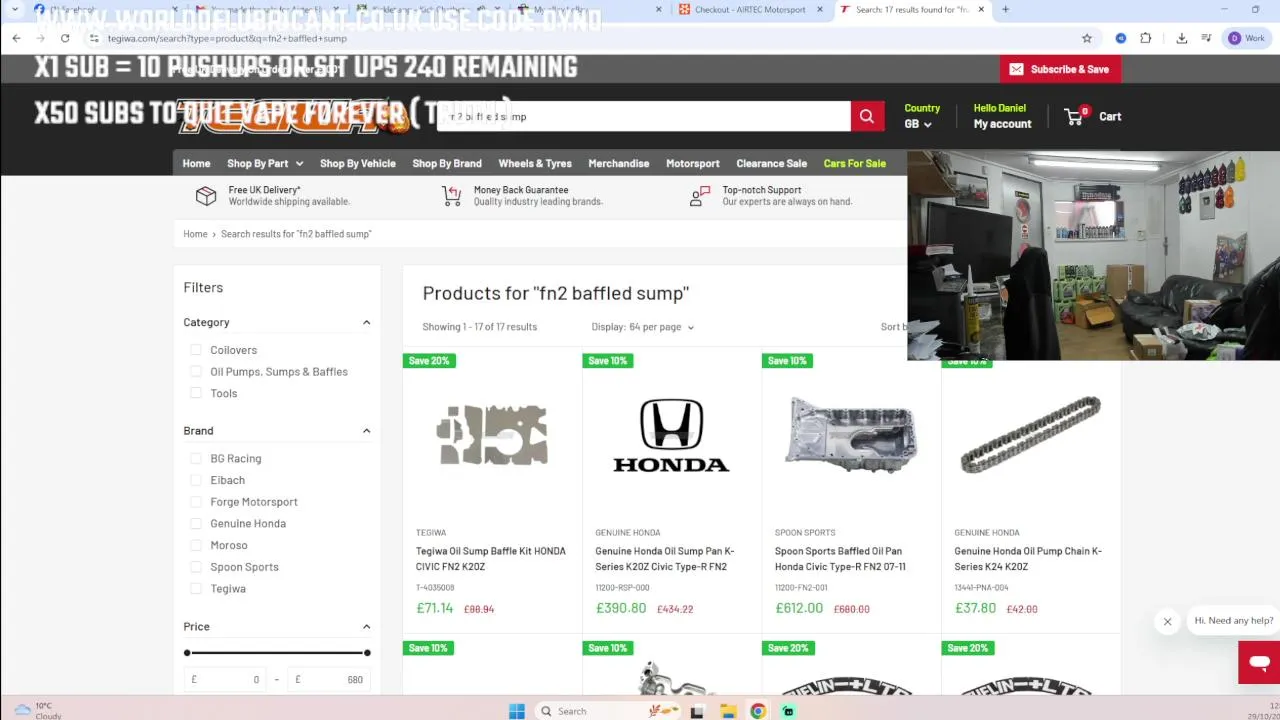Open the Clearance Sale menu item
This screenshot has width=1280, height=720.
[771, 163]
